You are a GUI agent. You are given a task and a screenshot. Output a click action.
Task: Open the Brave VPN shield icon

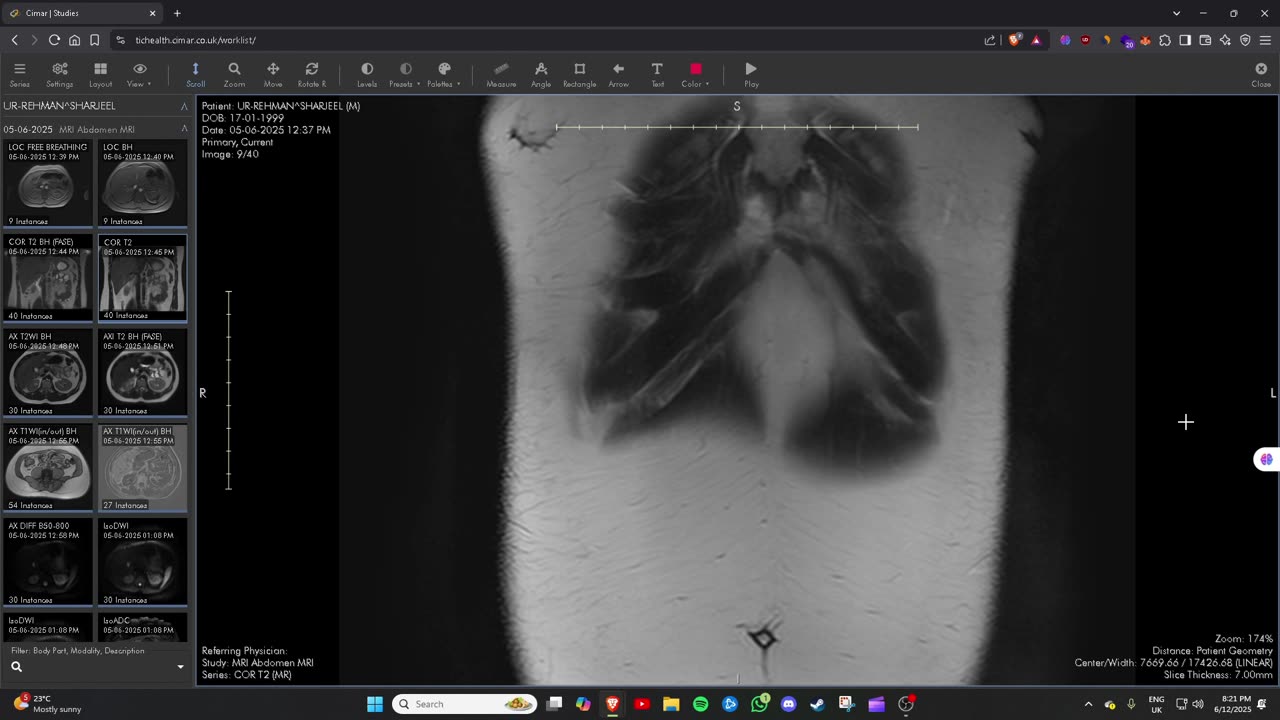tap(1245, 40)
